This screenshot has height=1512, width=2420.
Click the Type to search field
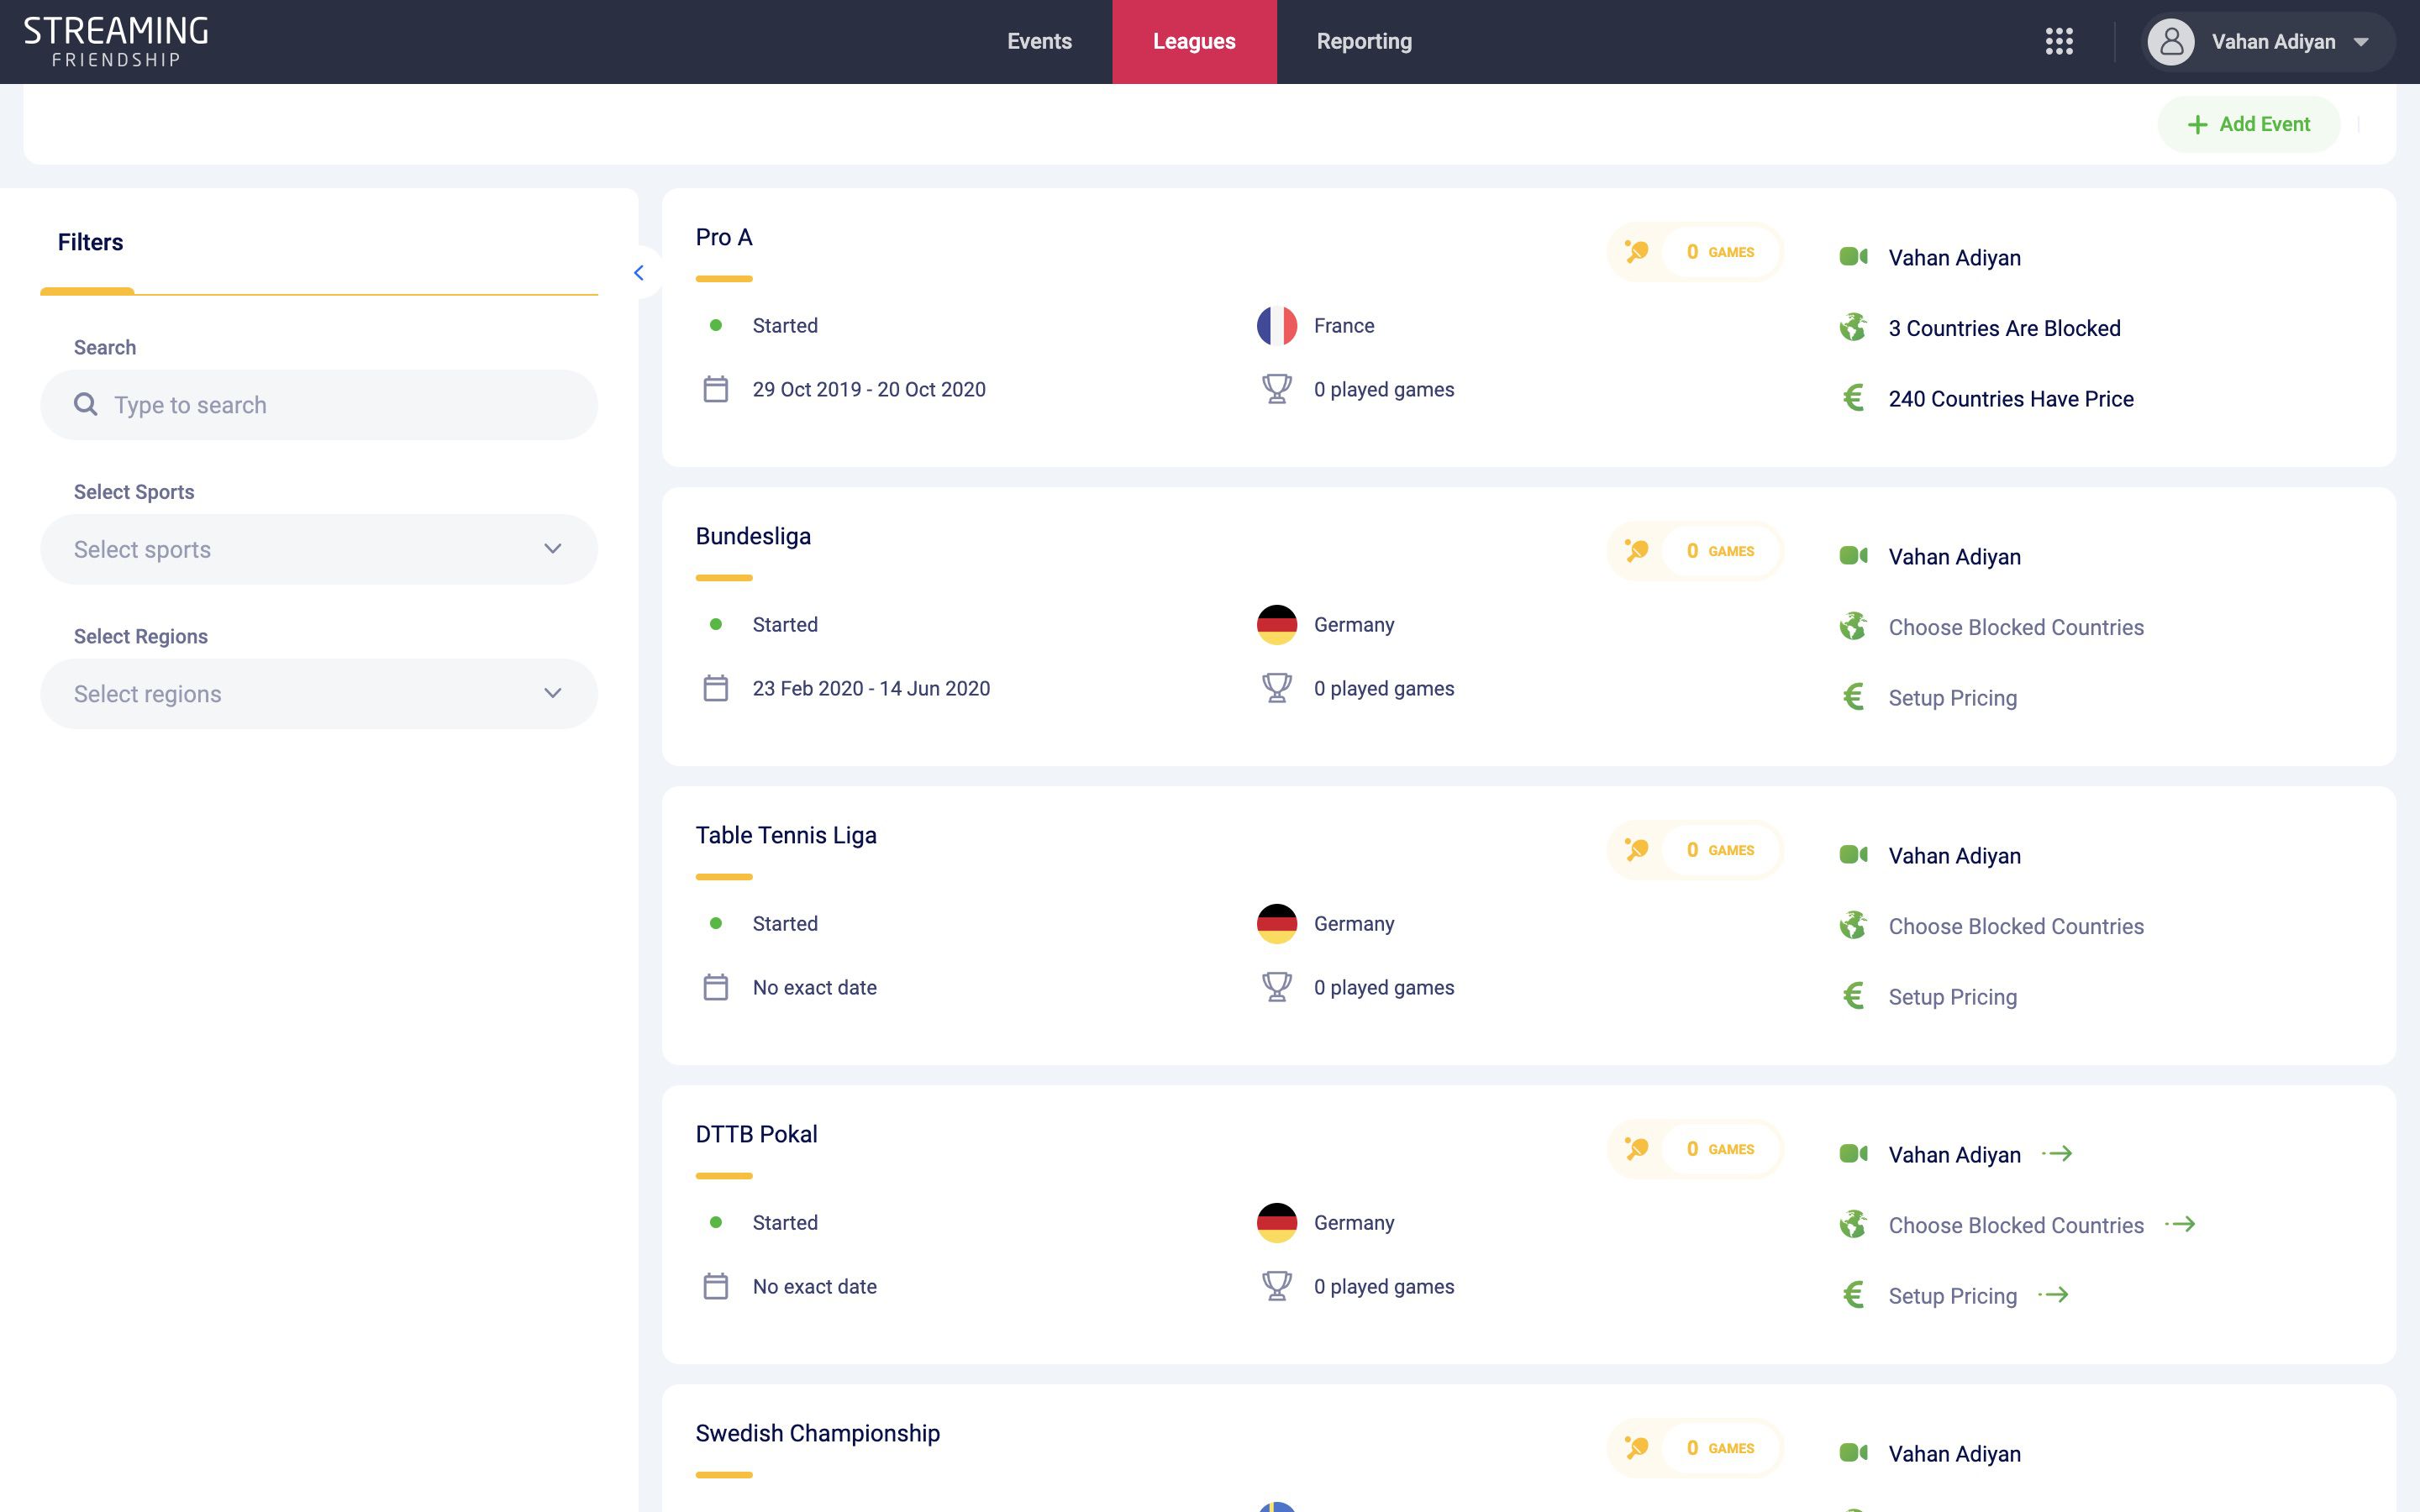click(319, 404)
